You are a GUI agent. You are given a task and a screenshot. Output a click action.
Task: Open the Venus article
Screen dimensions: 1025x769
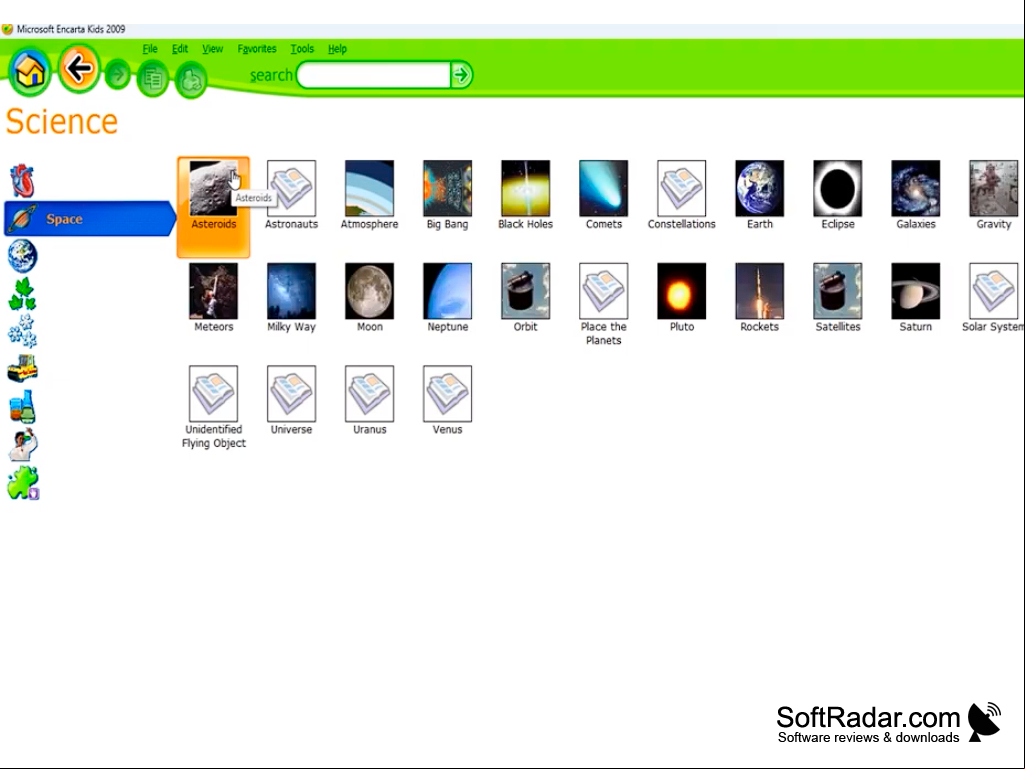[x=447, y=400]
